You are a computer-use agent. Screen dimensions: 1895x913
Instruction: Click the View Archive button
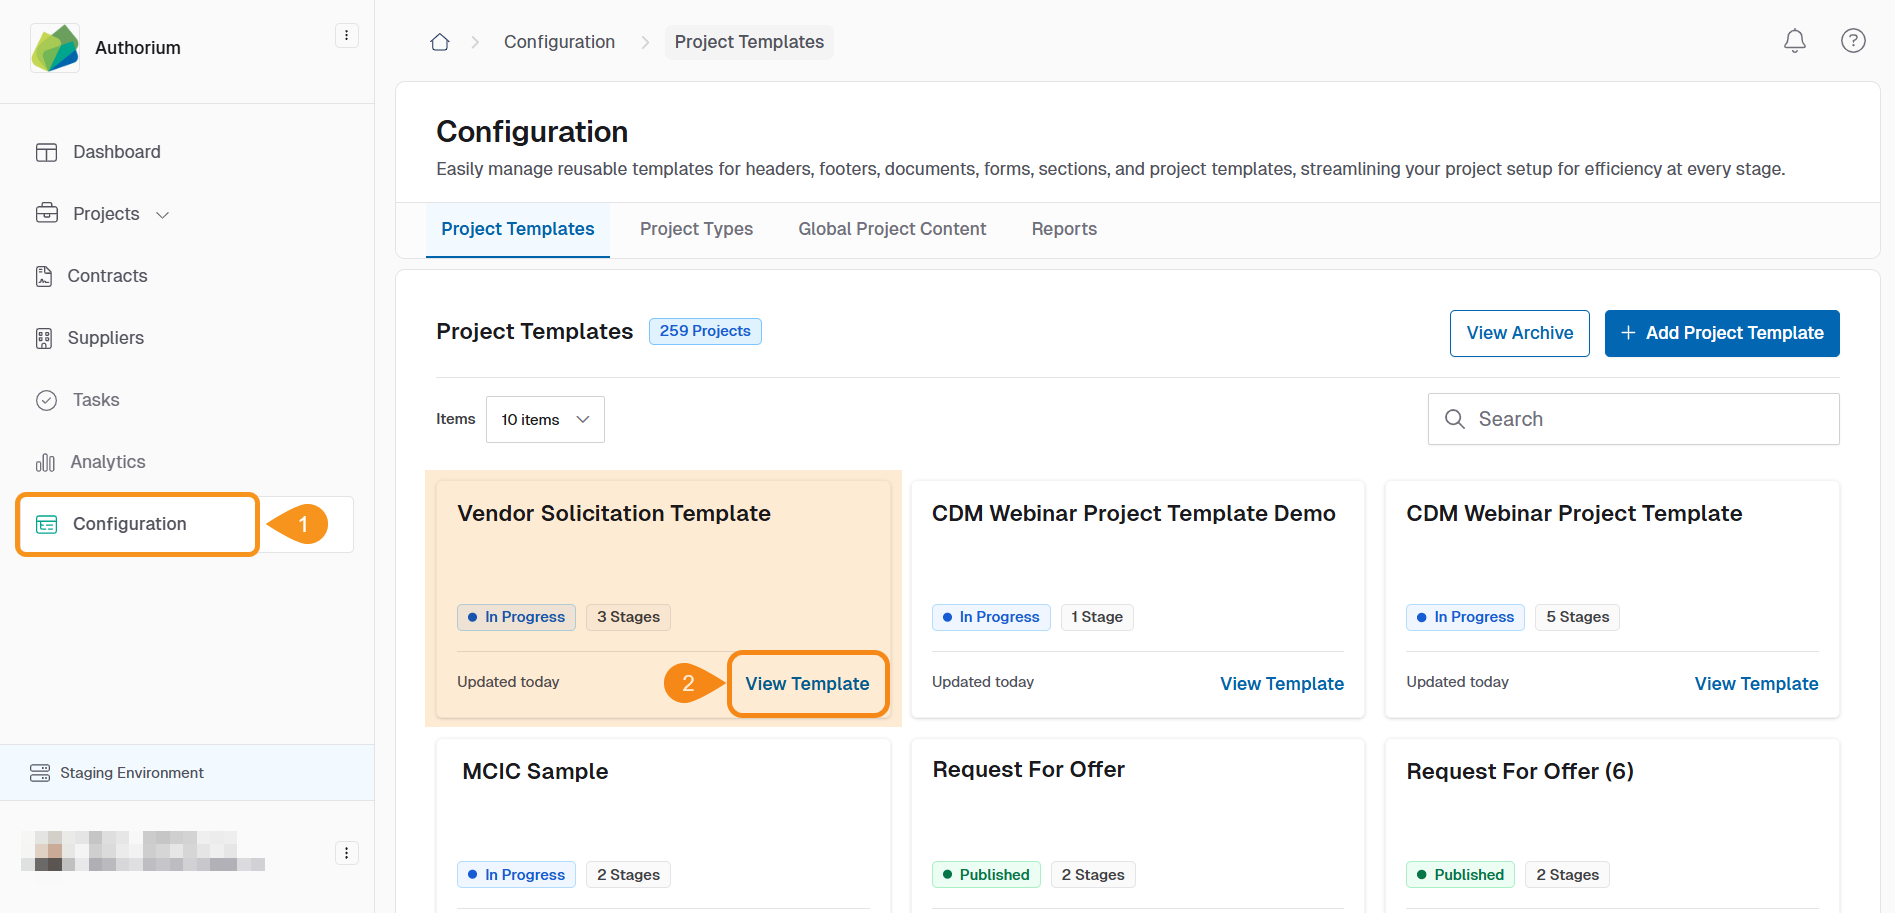pos(1519,333)
